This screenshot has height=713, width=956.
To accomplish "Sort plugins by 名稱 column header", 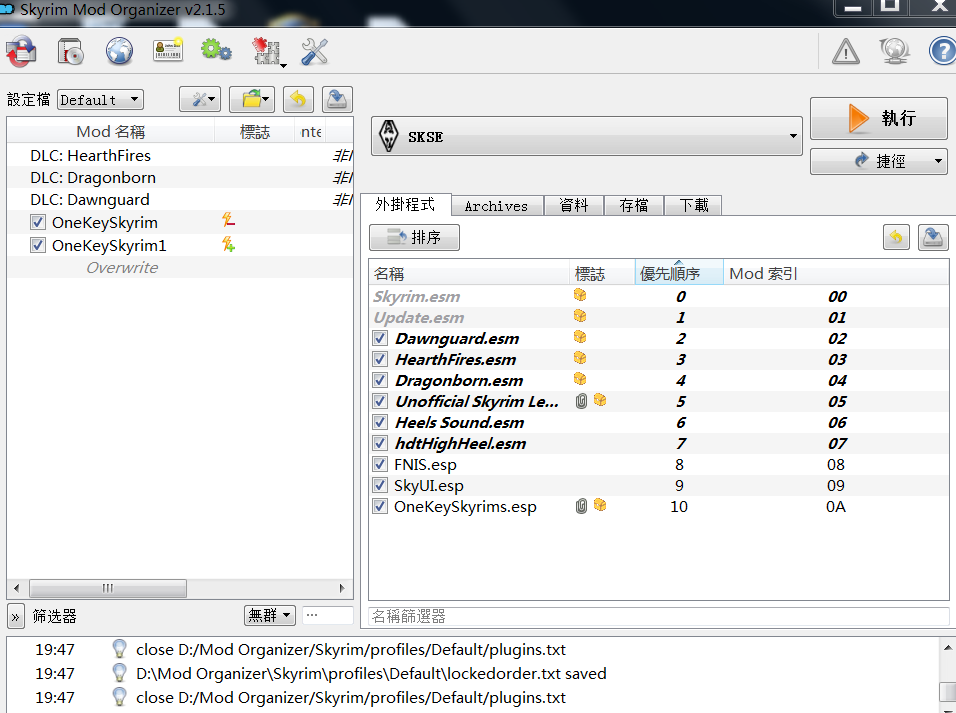I will click(469, 273).
